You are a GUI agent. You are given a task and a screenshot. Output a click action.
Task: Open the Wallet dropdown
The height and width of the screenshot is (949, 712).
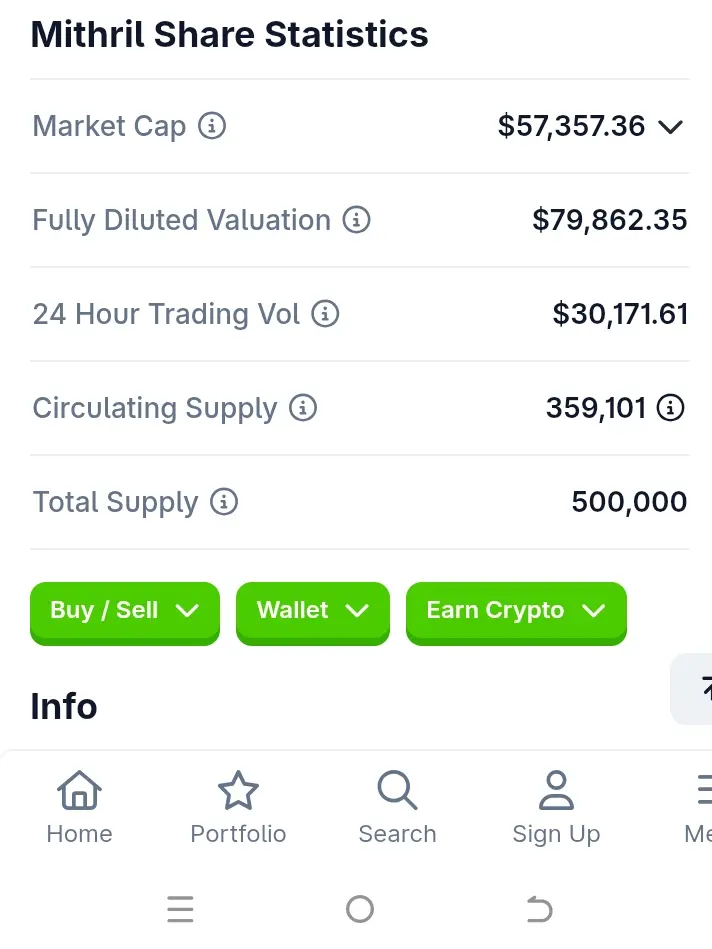[x=312, y=611]
